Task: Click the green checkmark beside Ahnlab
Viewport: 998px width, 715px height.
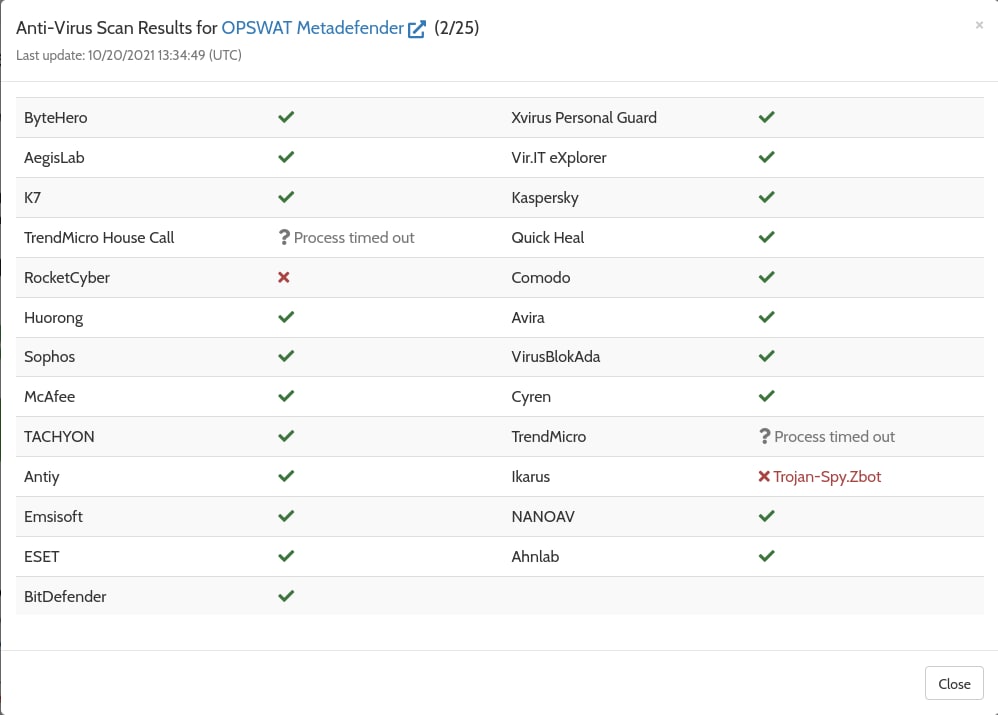Action: (767, 556)
